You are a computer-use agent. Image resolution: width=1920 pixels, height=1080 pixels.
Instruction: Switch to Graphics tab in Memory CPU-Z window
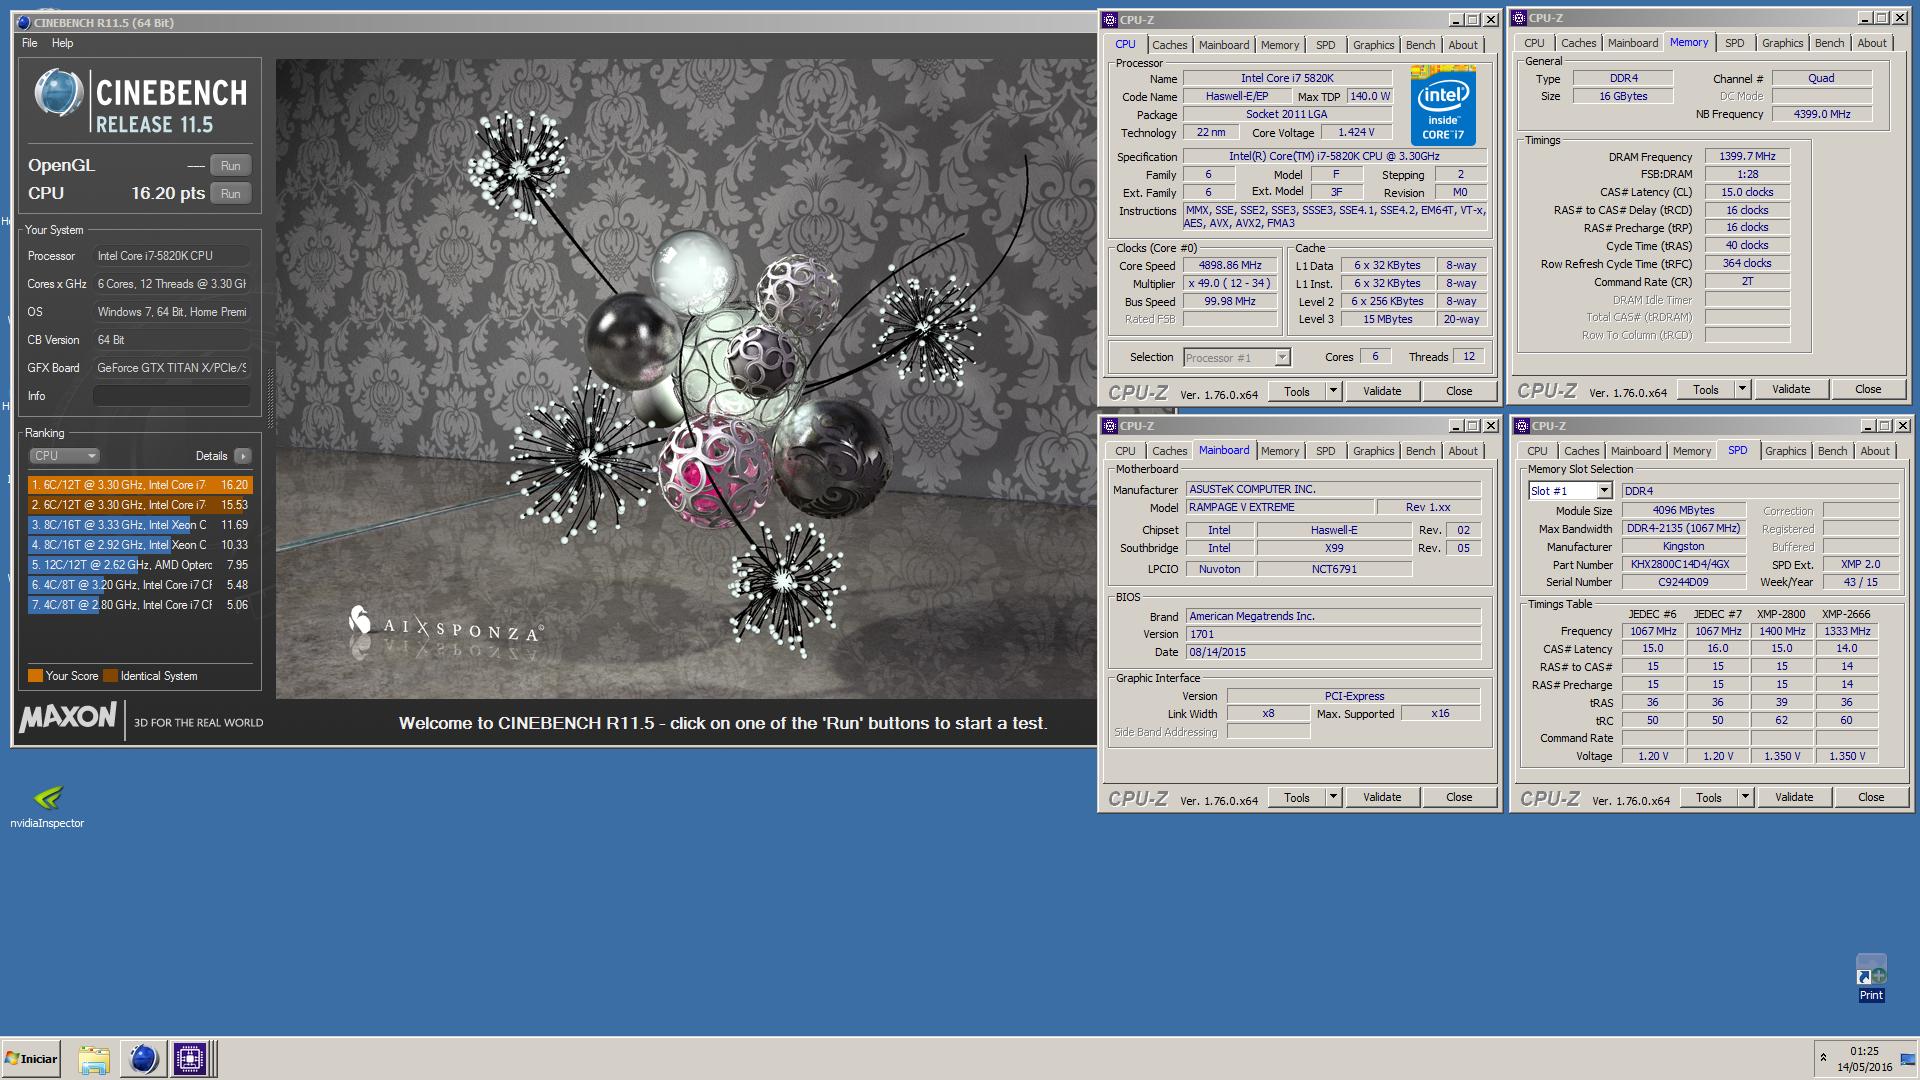click(1782, 43)
